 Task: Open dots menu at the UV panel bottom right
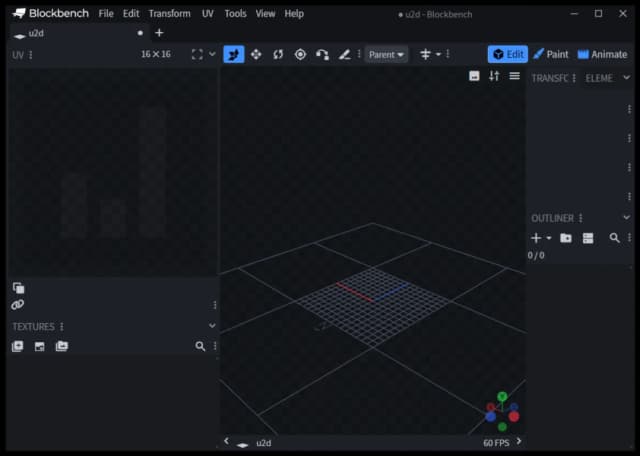pyautogui.click(x=215, y=305)
